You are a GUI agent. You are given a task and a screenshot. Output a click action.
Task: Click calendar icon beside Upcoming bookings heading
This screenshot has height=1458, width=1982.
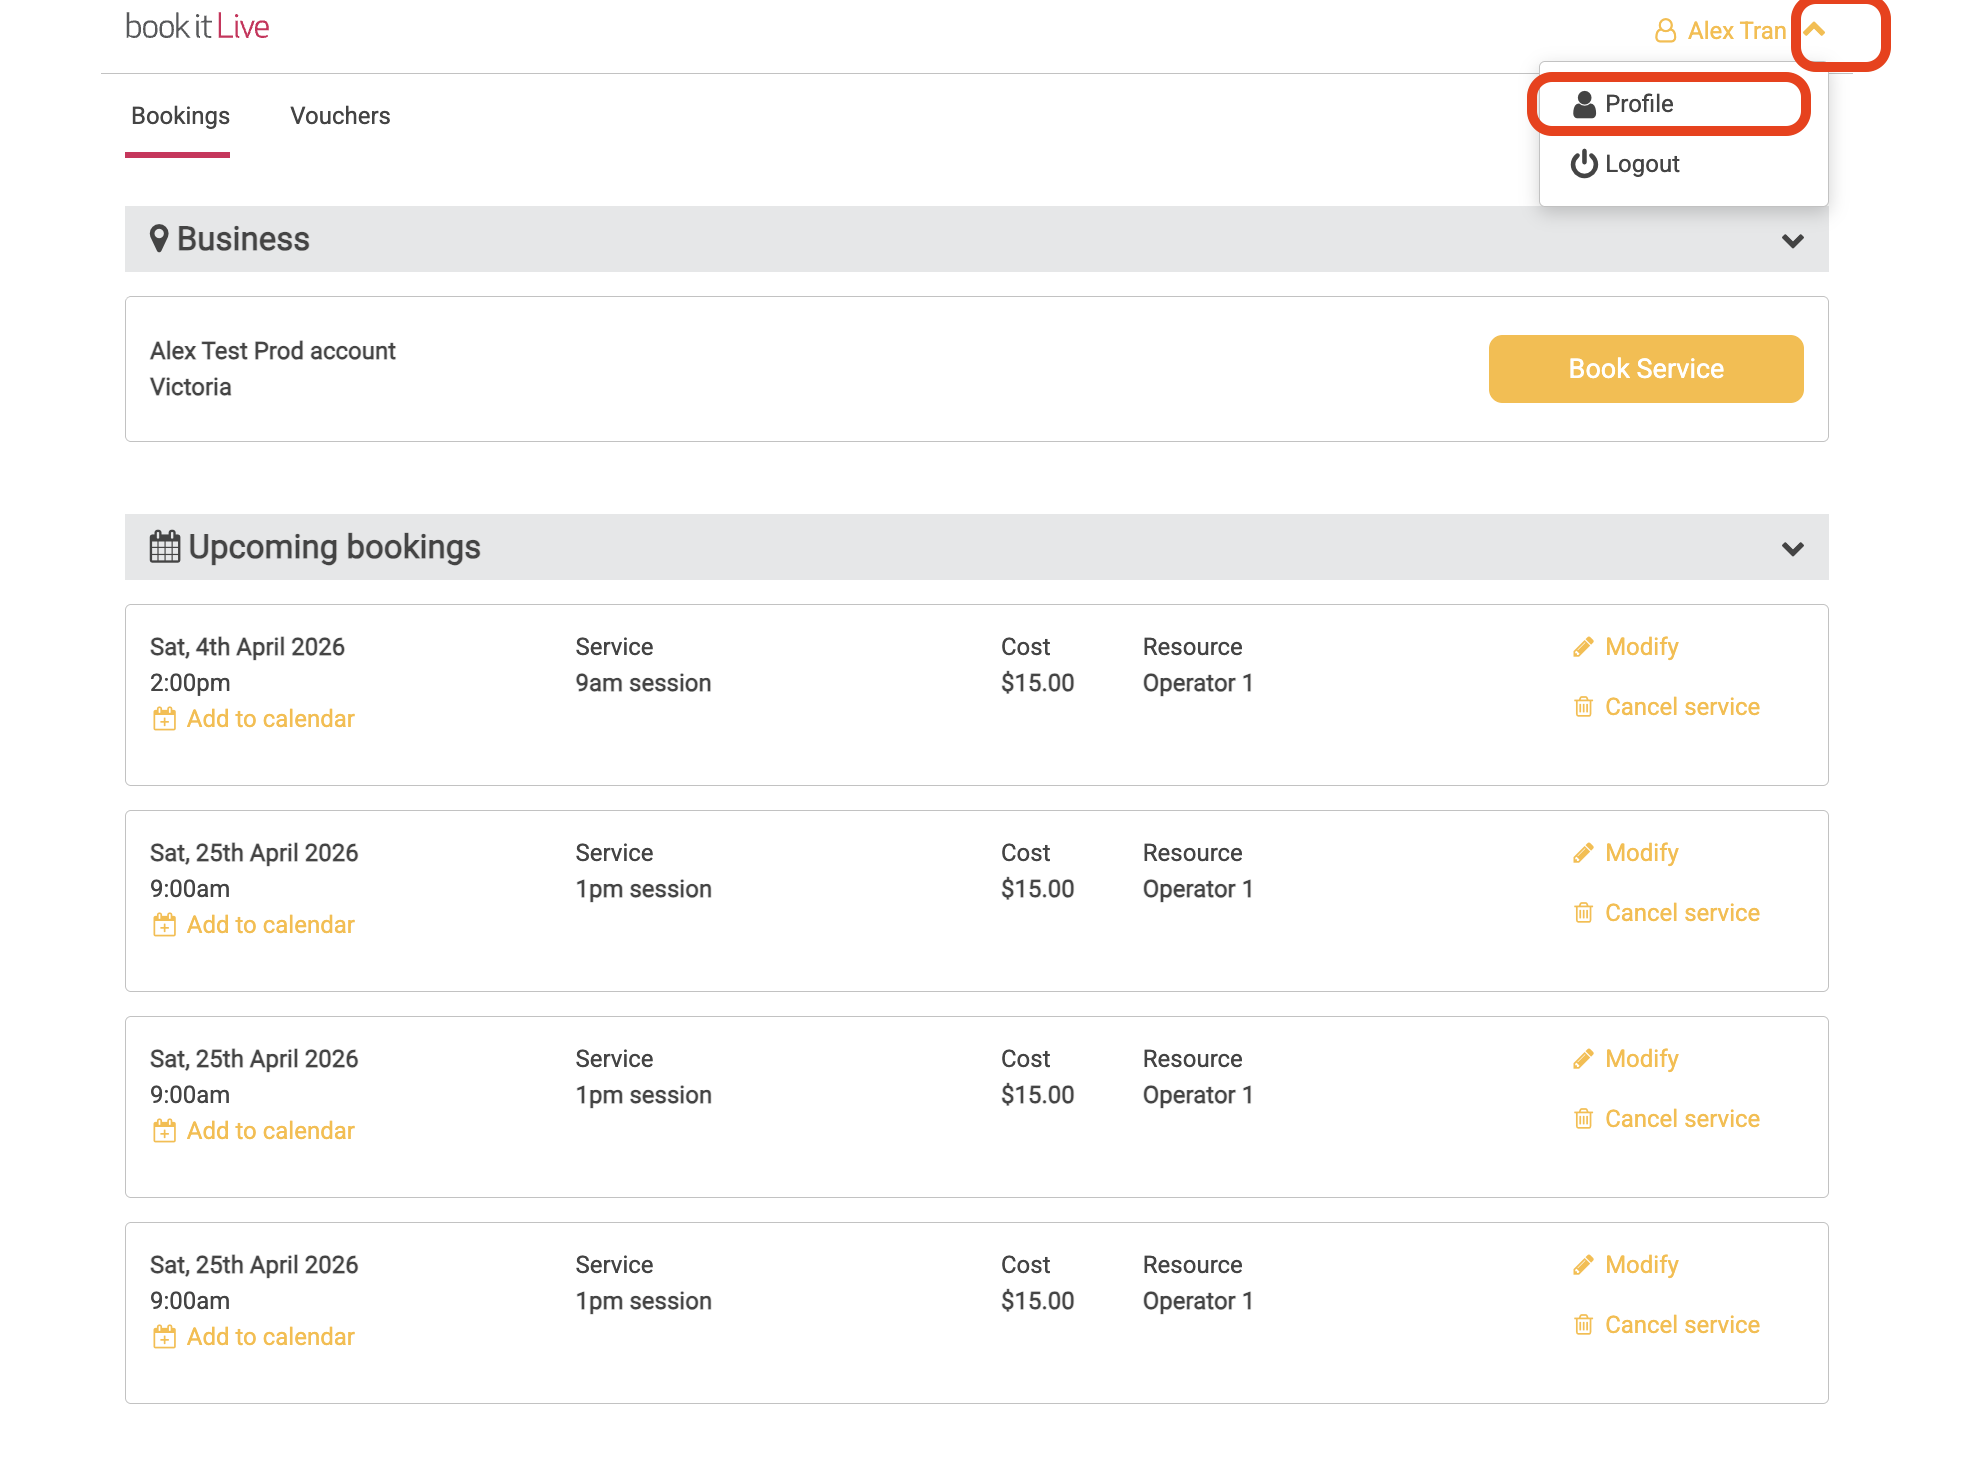165,547
